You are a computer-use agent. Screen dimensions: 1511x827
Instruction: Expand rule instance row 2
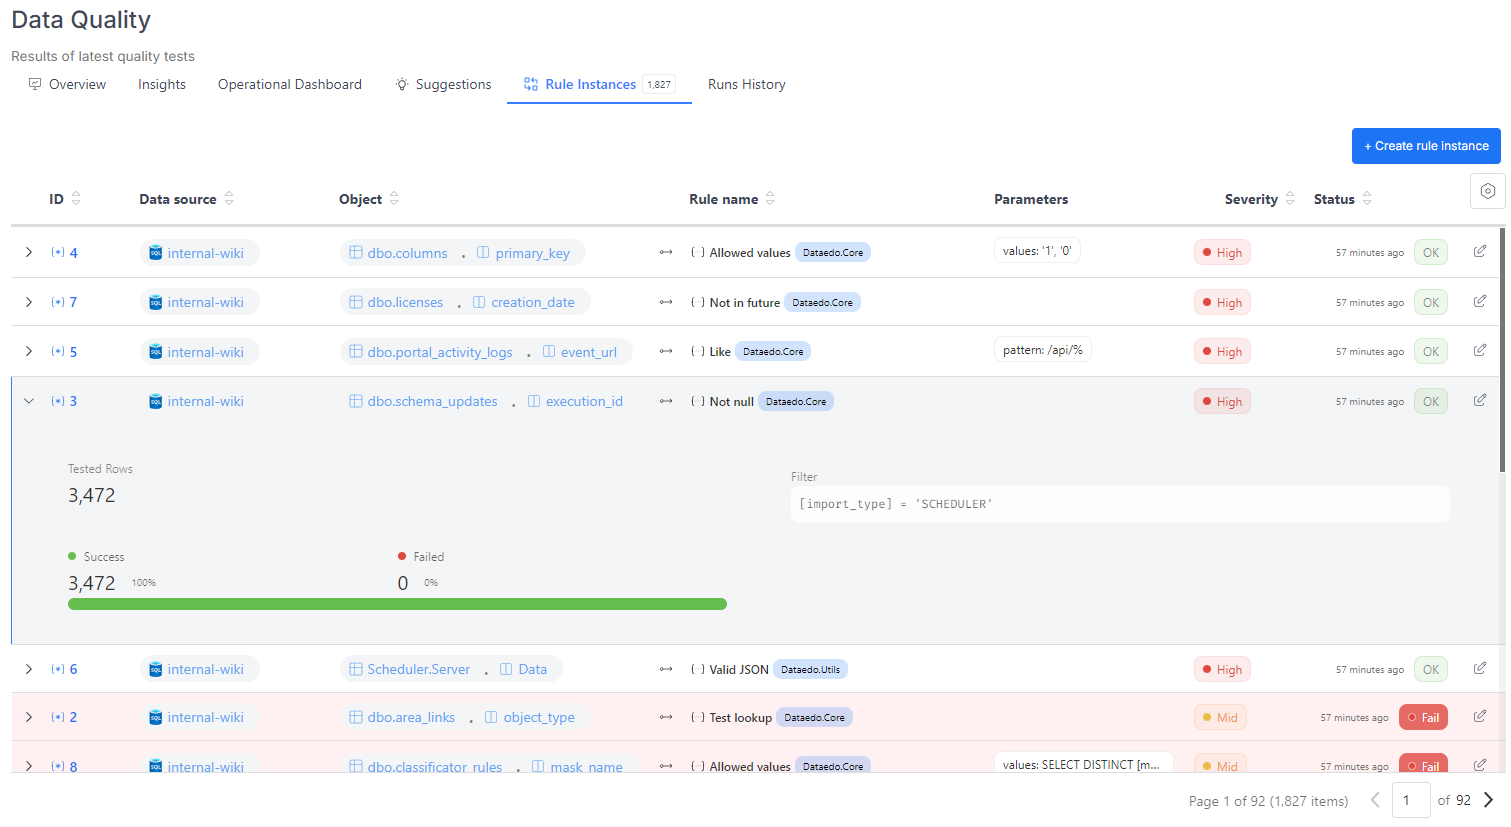[29, 717]
